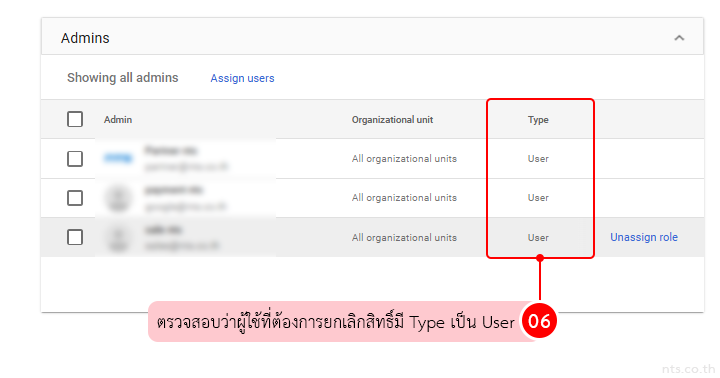Click third row User type cell

[538, 237]
